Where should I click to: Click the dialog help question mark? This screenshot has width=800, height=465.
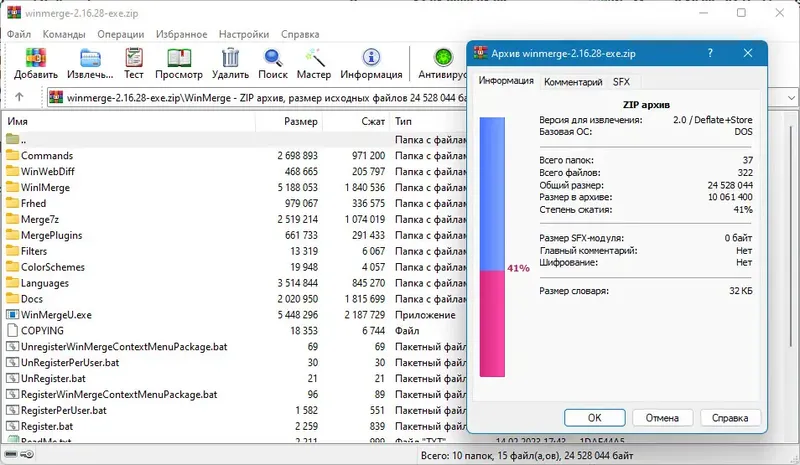[710, 53]
